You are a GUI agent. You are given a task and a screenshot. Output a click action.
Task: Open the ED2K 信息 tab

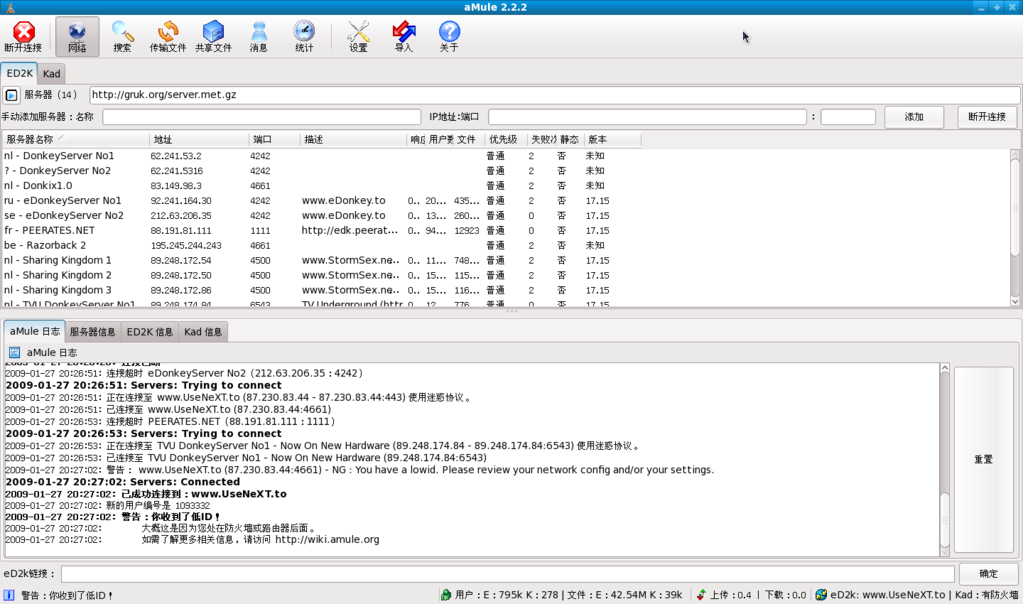click(149, 332)
